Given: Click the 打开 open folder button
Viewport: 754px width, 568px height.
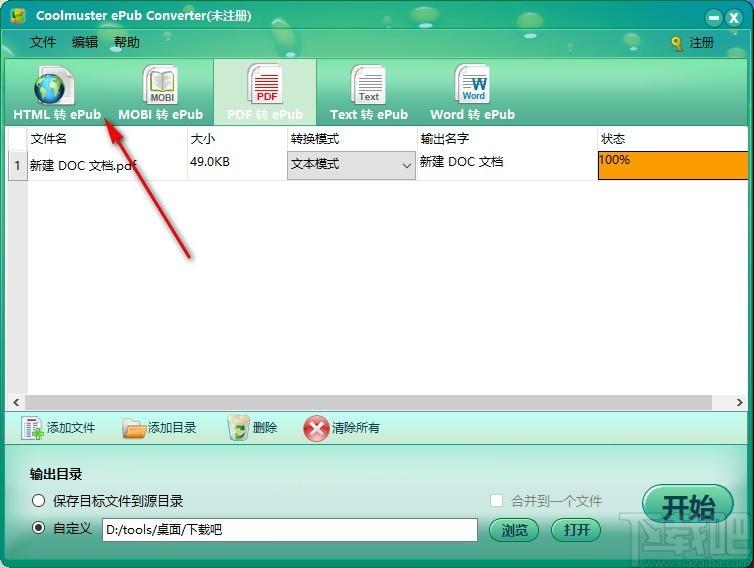Looking at the screenshot, I should (x=576, y=530).
